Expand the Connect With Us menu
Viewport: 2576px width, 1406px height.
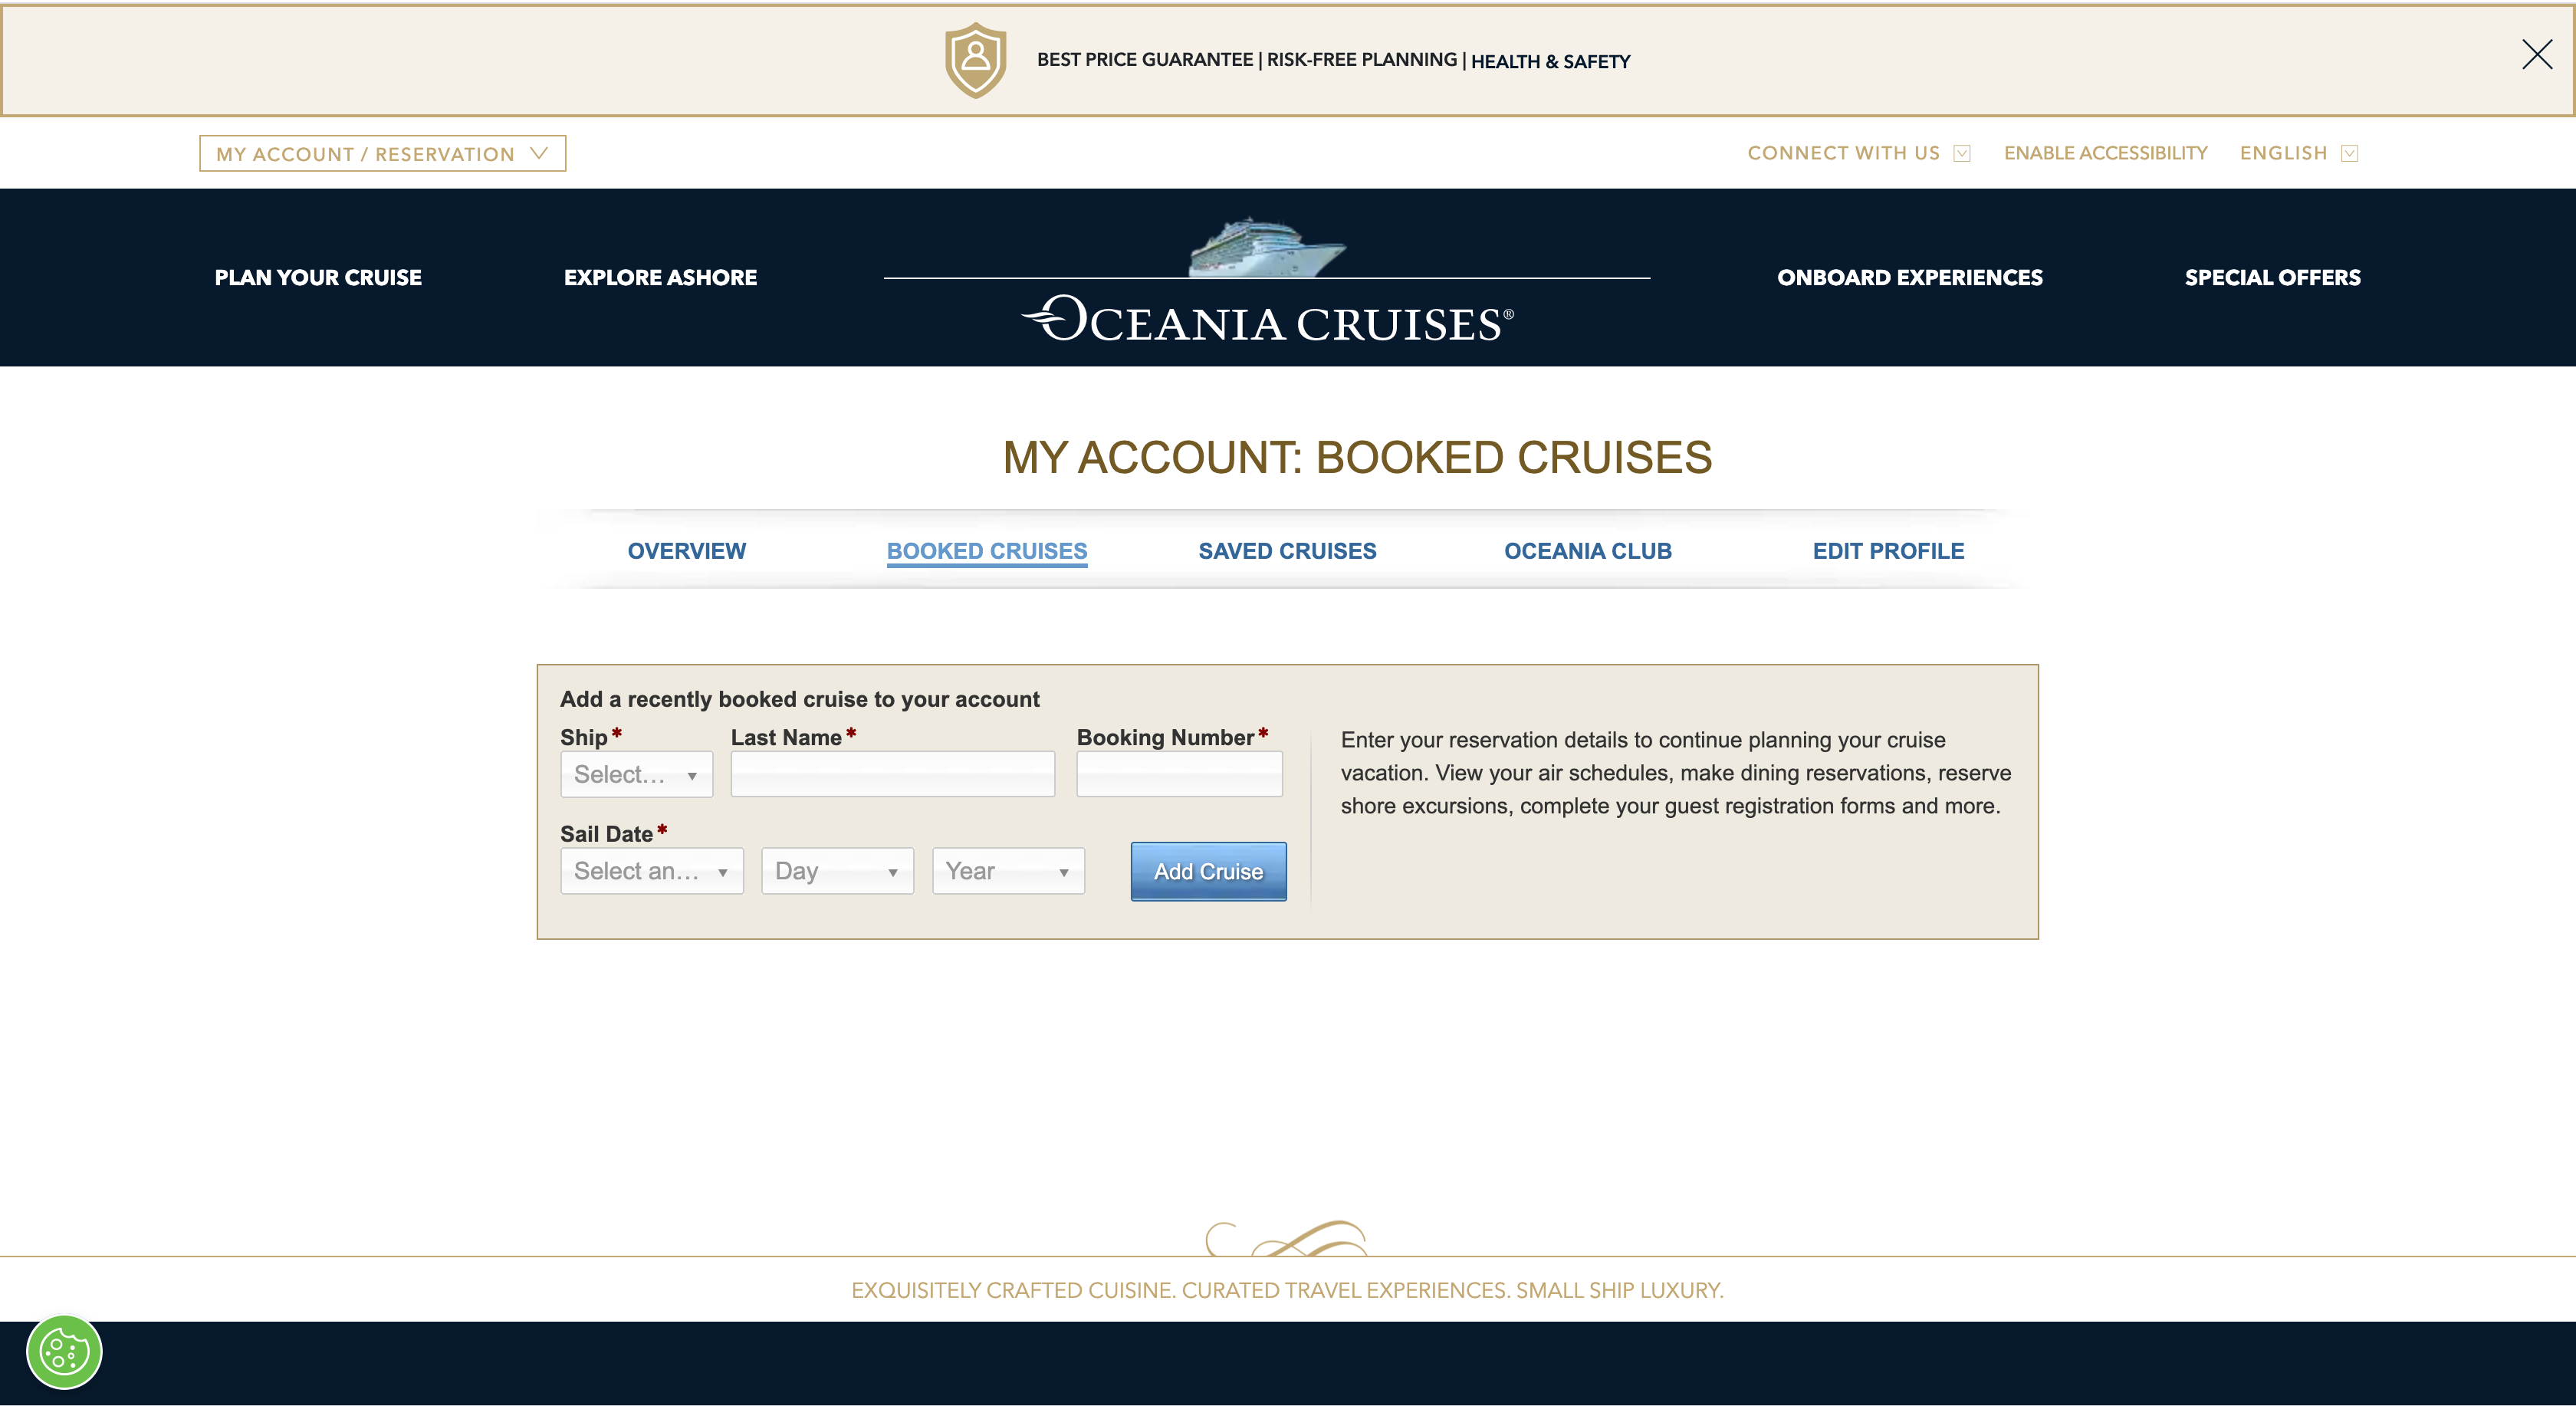pyautogui.click(x=1858, y=153)
